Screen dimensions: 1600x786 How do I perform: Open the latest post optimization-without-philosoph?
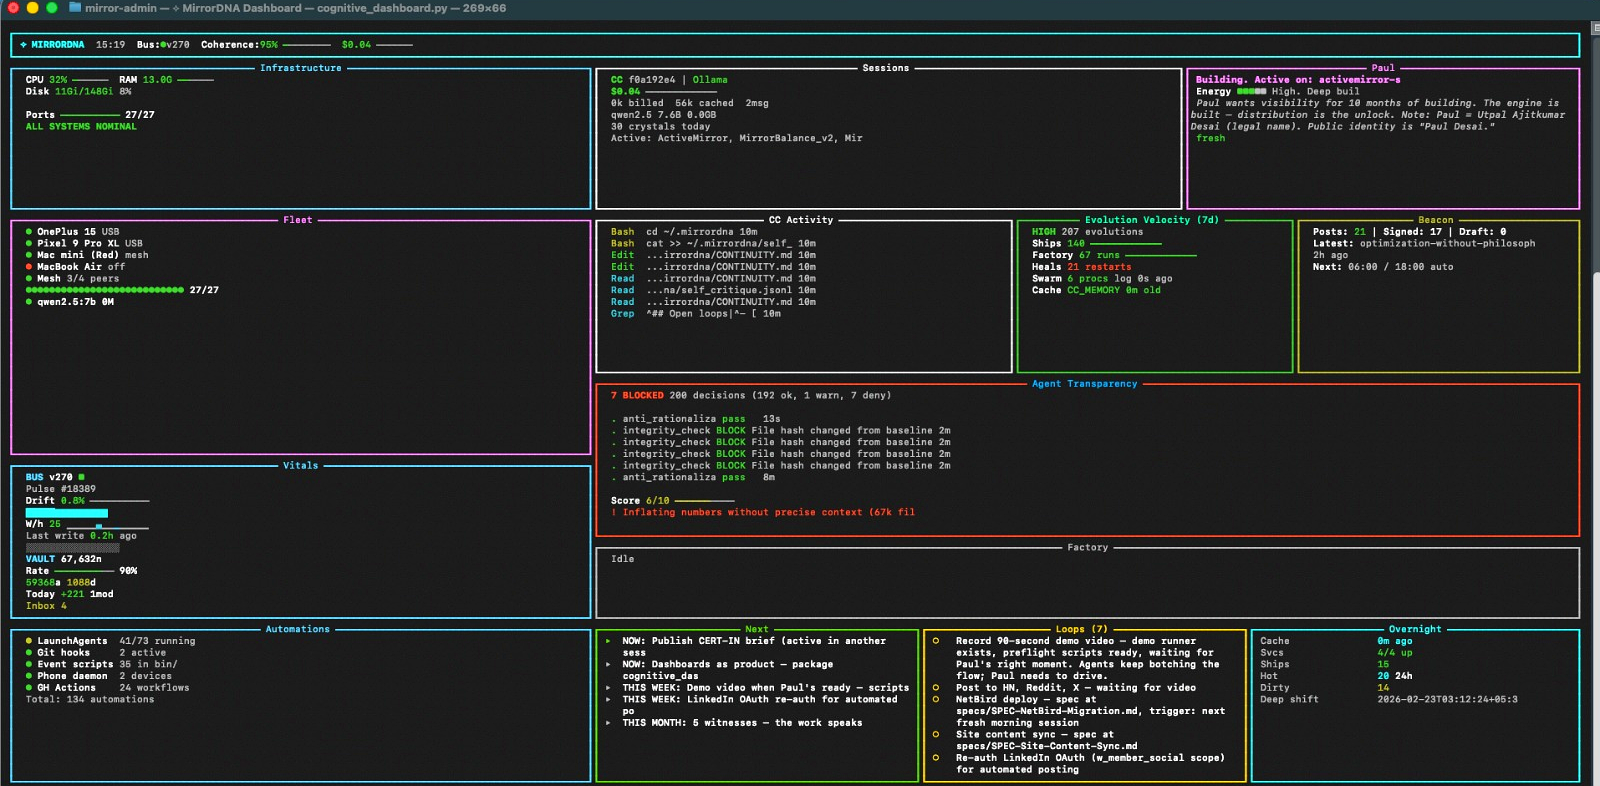point(1447,244)
